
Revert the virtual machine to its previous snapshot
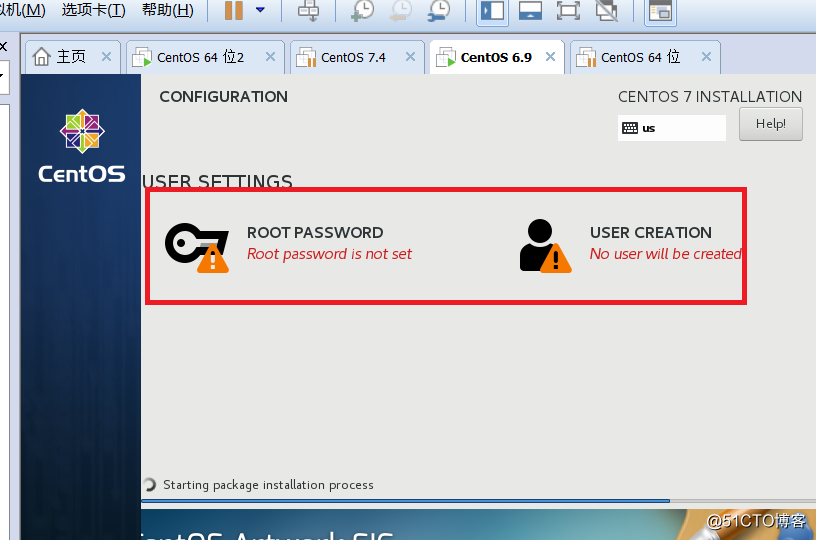(401, 10)
